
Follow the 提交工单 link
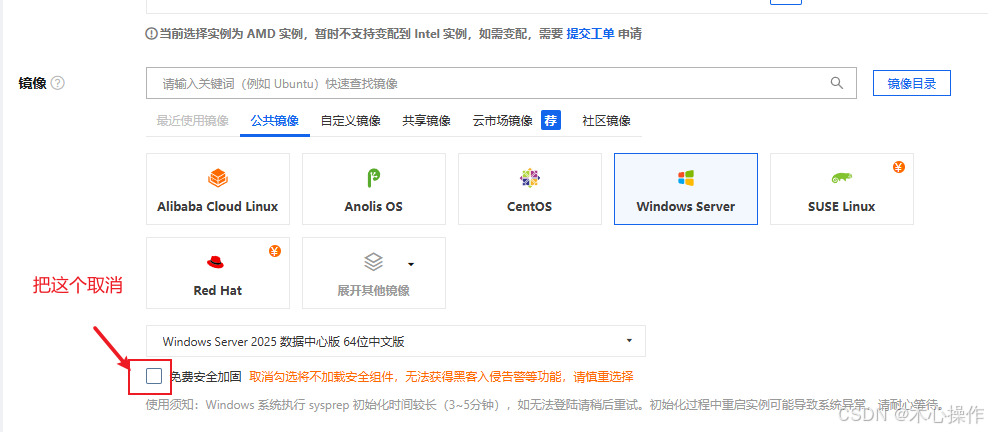pyautogui.click(x=590, y=34)
